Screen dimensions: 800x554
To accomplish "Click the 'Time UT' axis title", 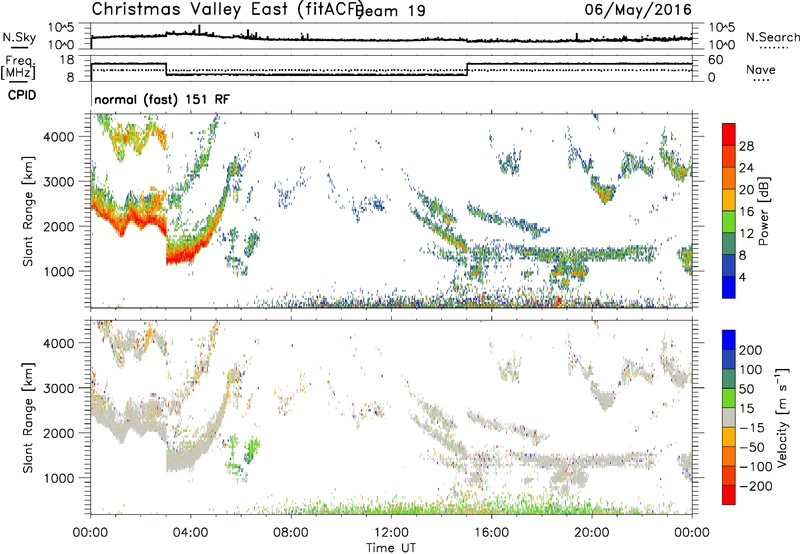I will tap(391, 548).
